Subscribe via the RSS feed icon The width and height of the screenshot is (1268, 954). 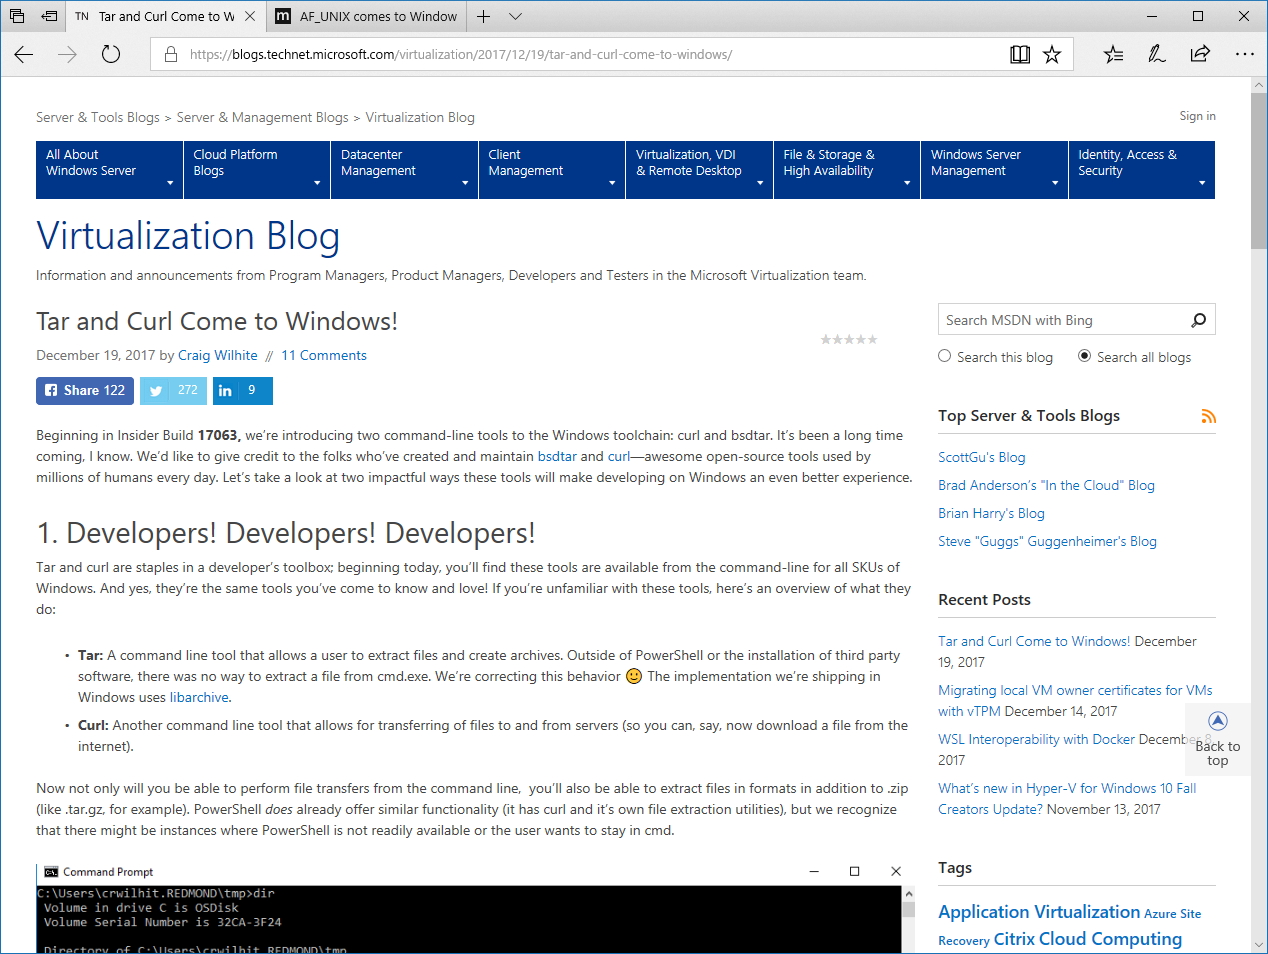click(x=1209, y=416)
